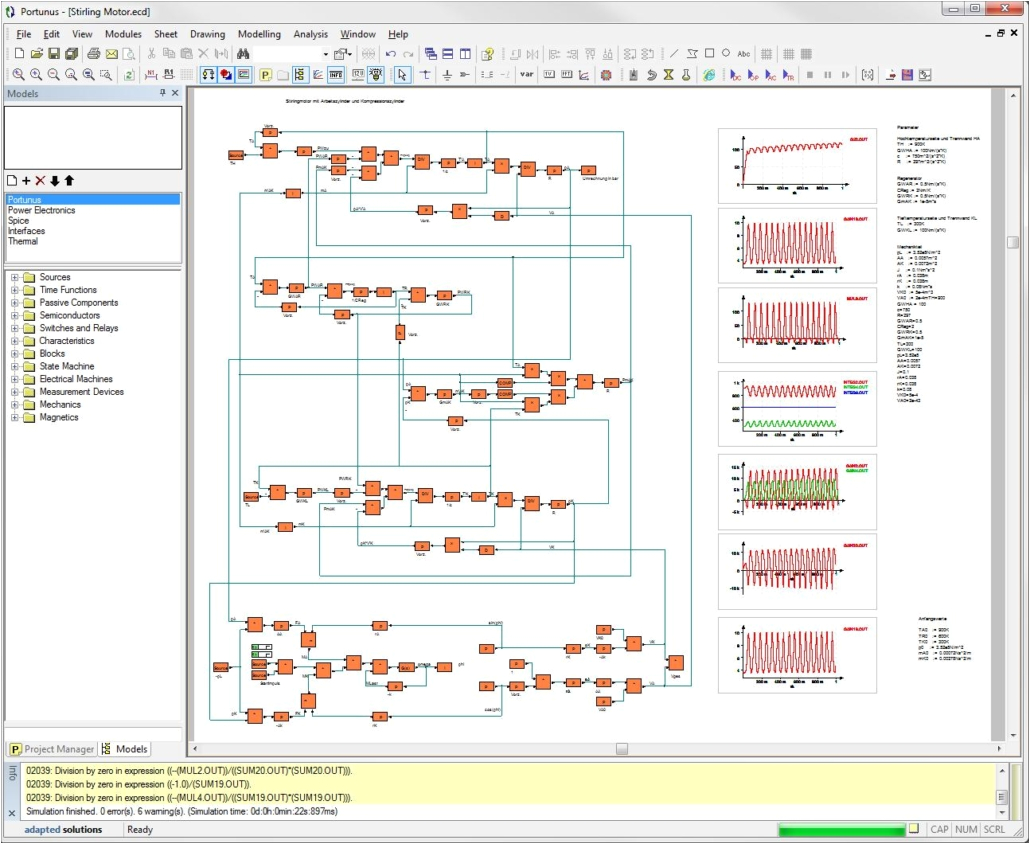The width and height of the screenshot is (1030, 844).
Task: Open the Analysis menu
Action: tap(311, 33)
